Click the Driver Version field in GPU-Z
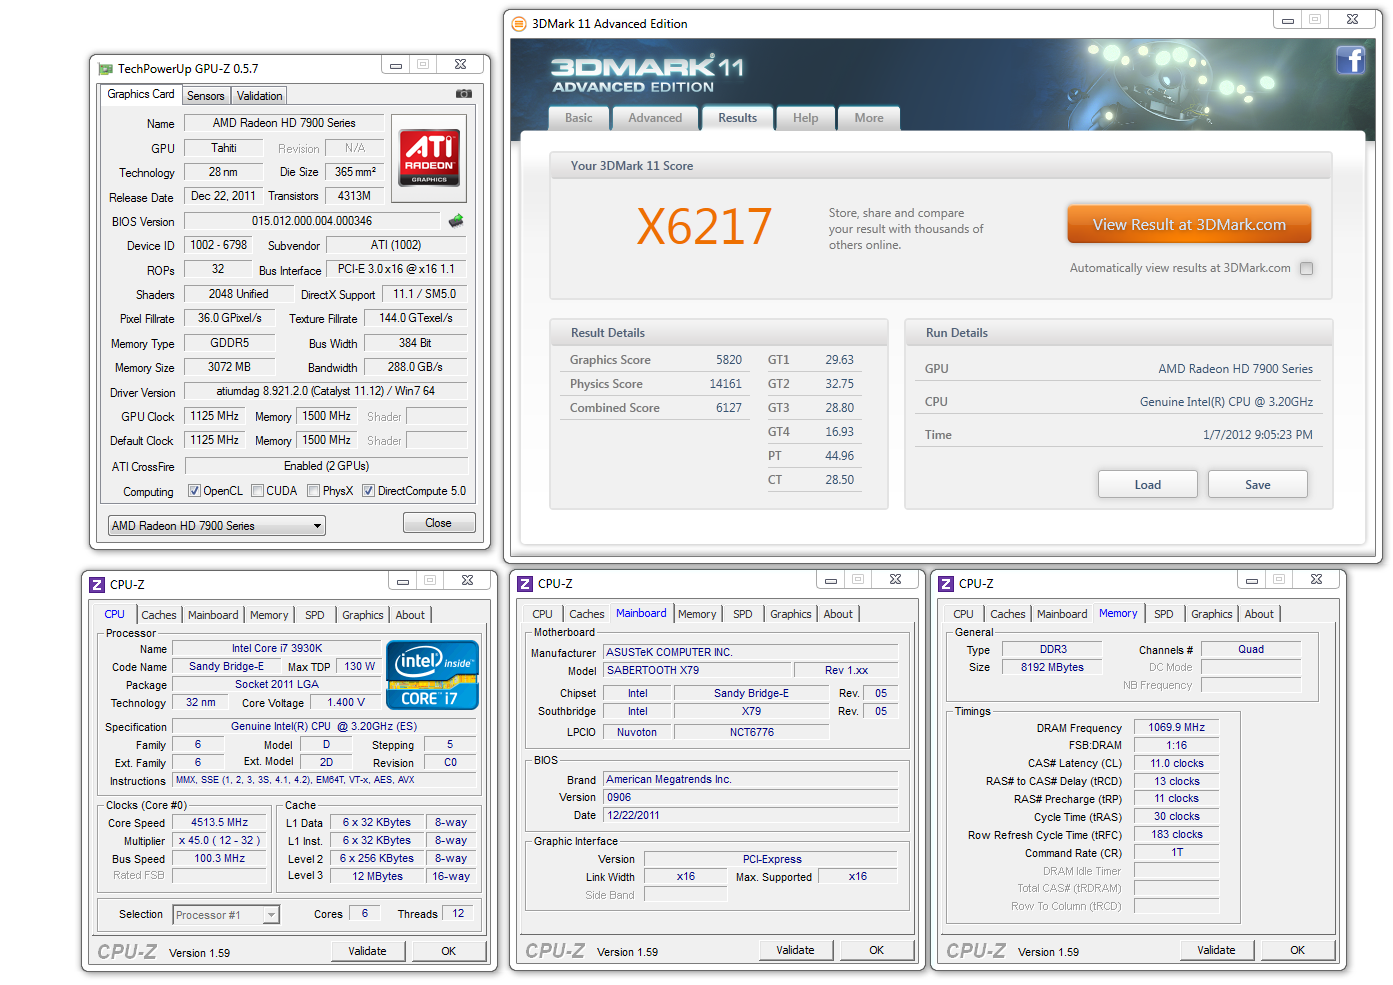 tap(326, 391)
